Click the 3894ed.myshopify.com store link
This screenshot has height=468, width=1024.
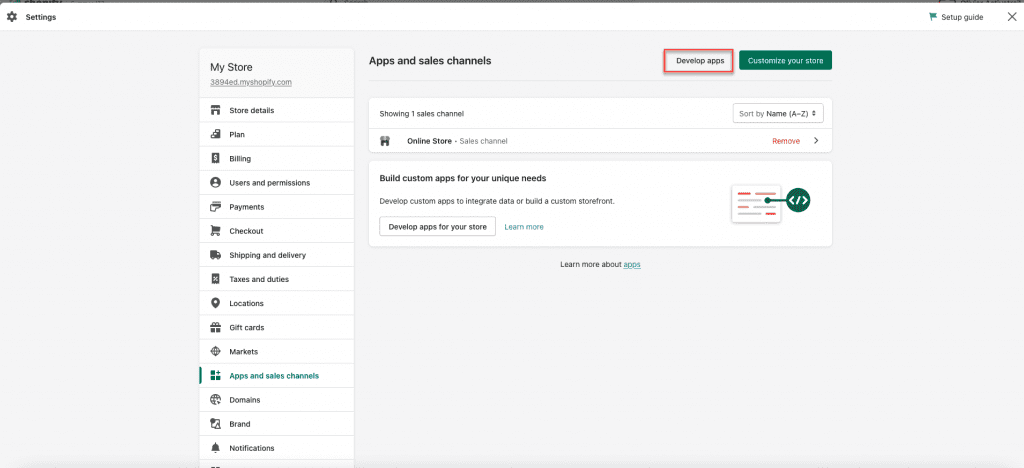click(x=251, y=82)
